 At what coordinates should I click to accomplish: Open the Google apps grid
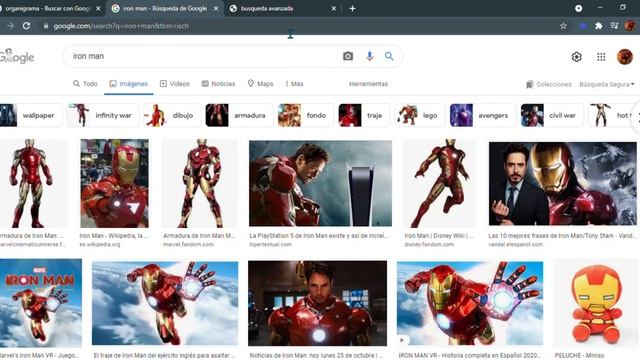click(x=601, y=57)
